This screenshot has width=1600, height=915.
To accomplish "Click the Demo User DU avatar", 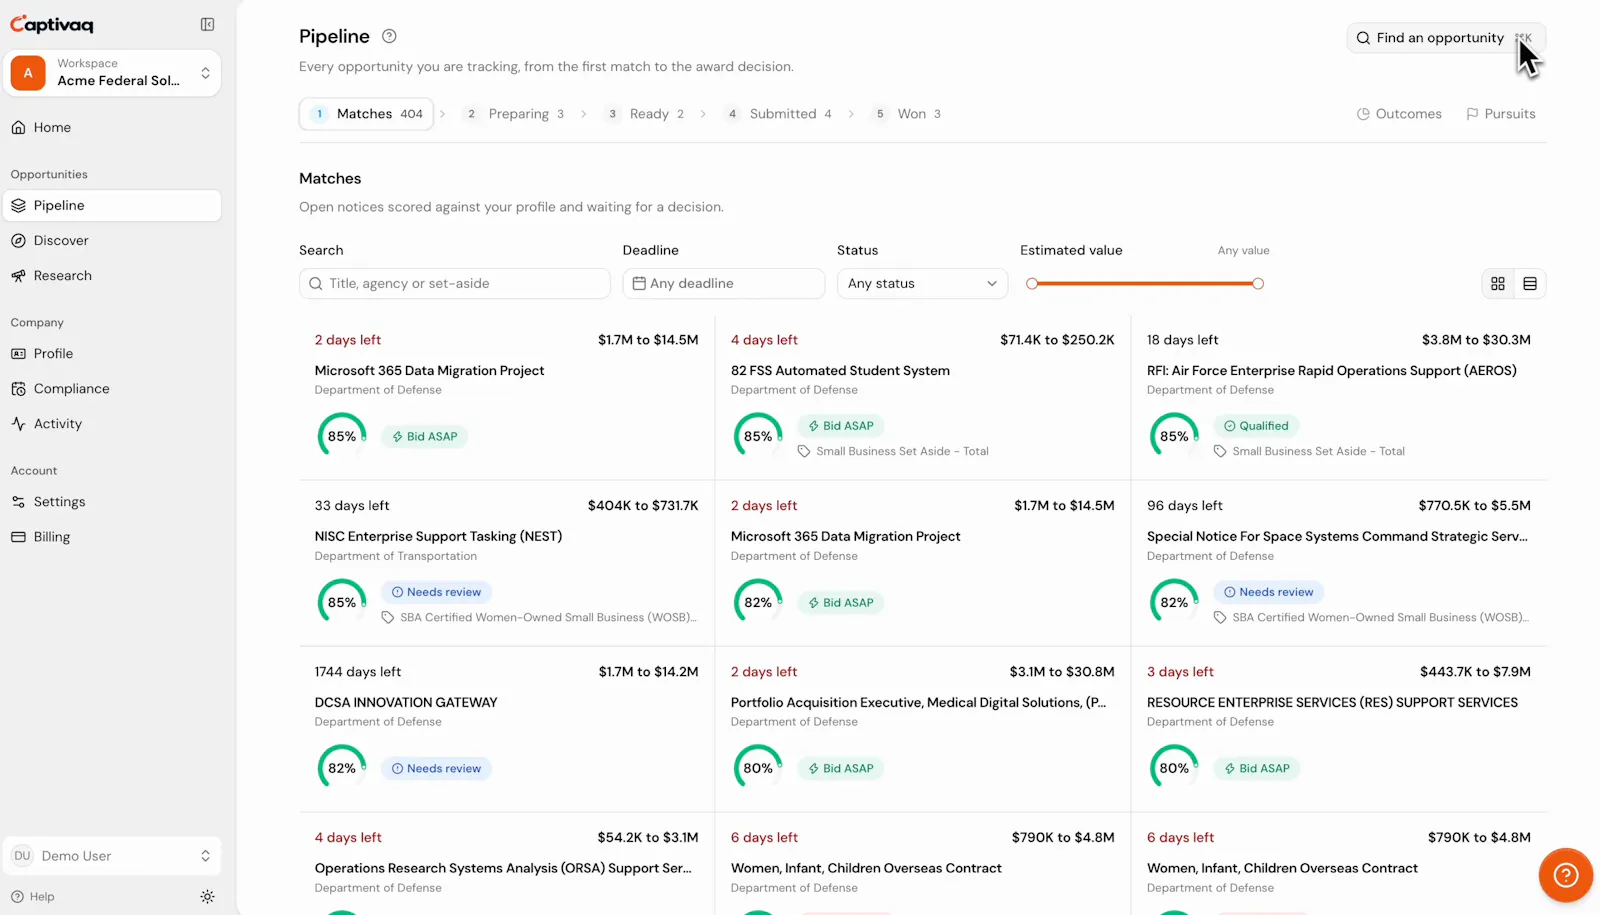I will (22, 856).
